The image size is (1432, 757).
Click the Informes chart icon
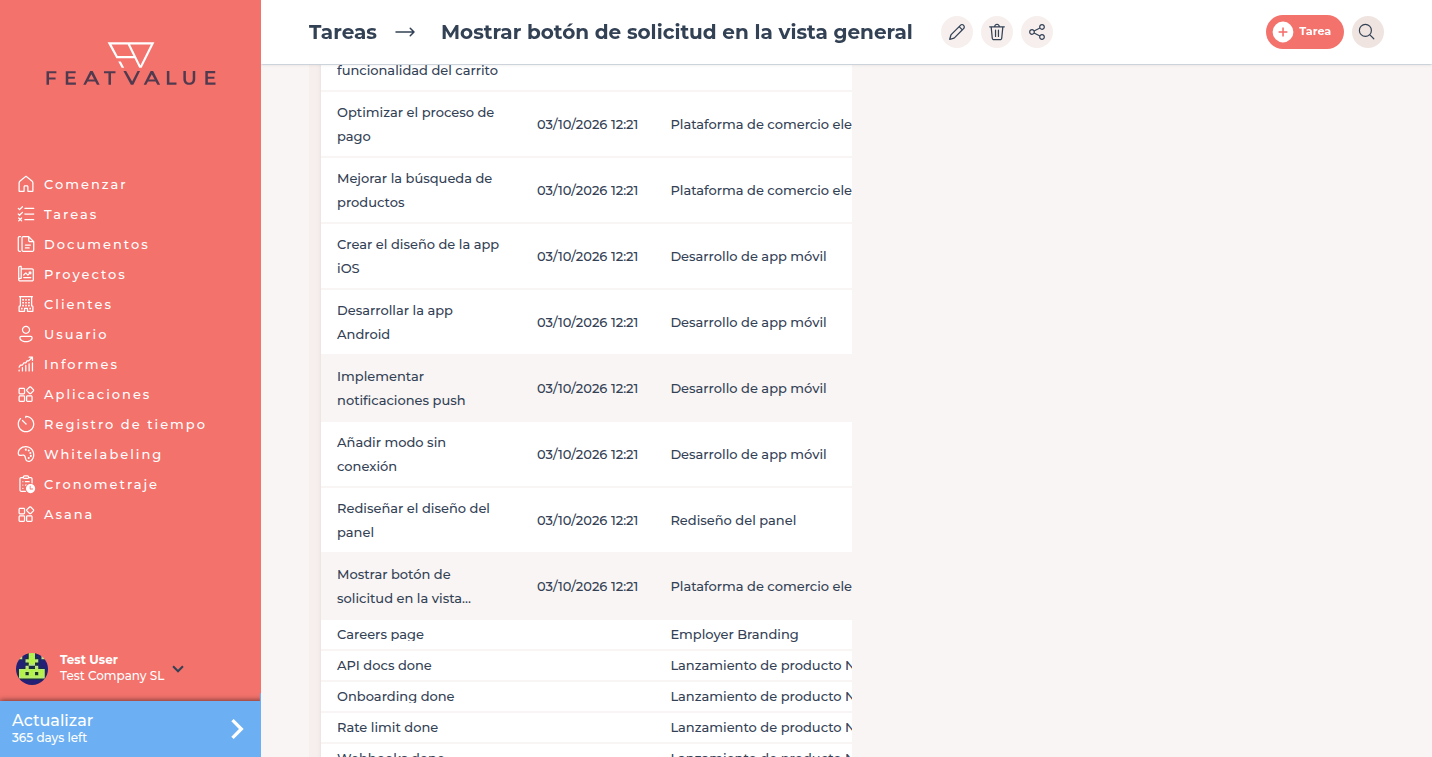coord(26,364)
